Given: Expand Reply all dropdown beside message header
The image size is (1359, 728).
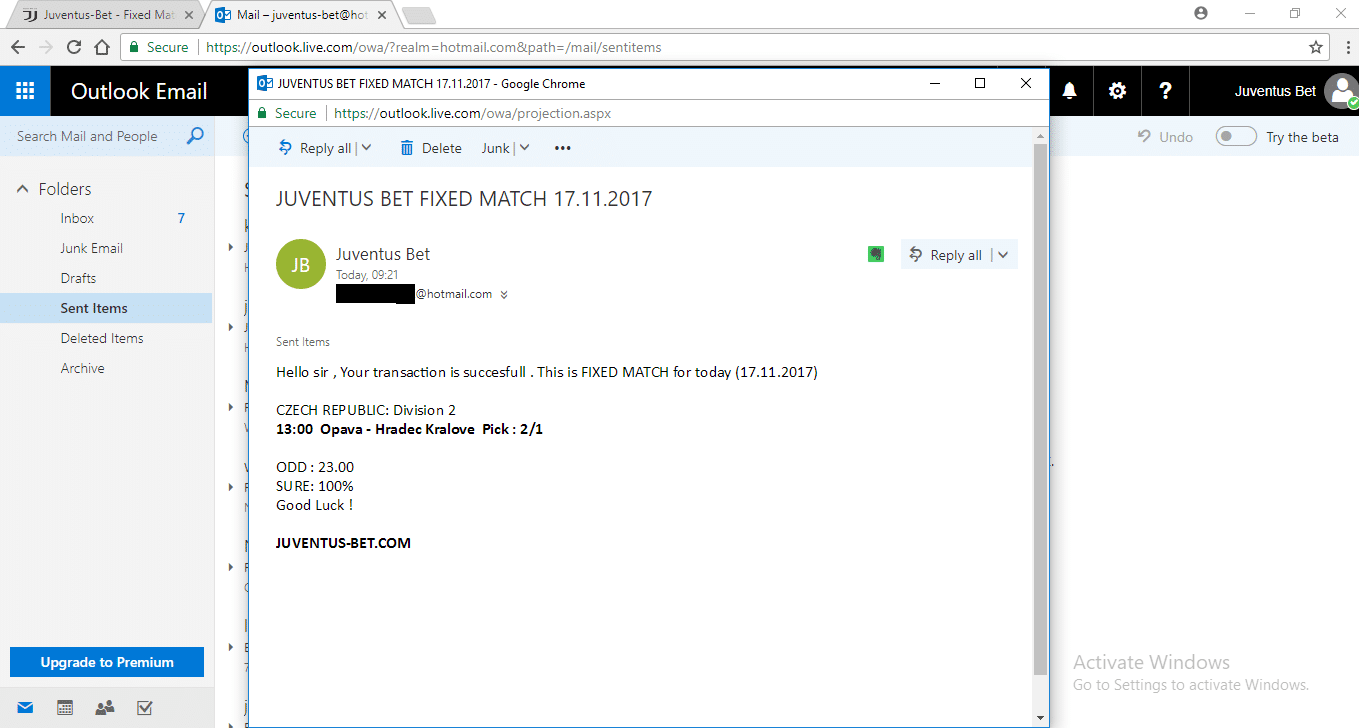Looking at the screenshot, I should coord(1004,255).
